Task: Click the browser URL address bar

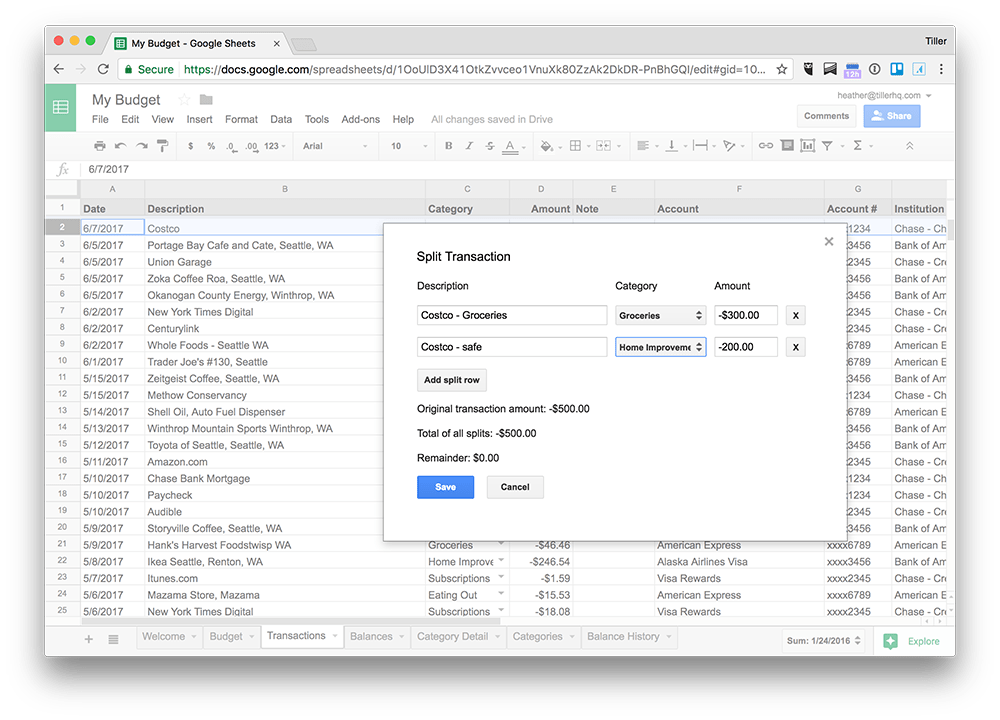Action: coord(453,69)
